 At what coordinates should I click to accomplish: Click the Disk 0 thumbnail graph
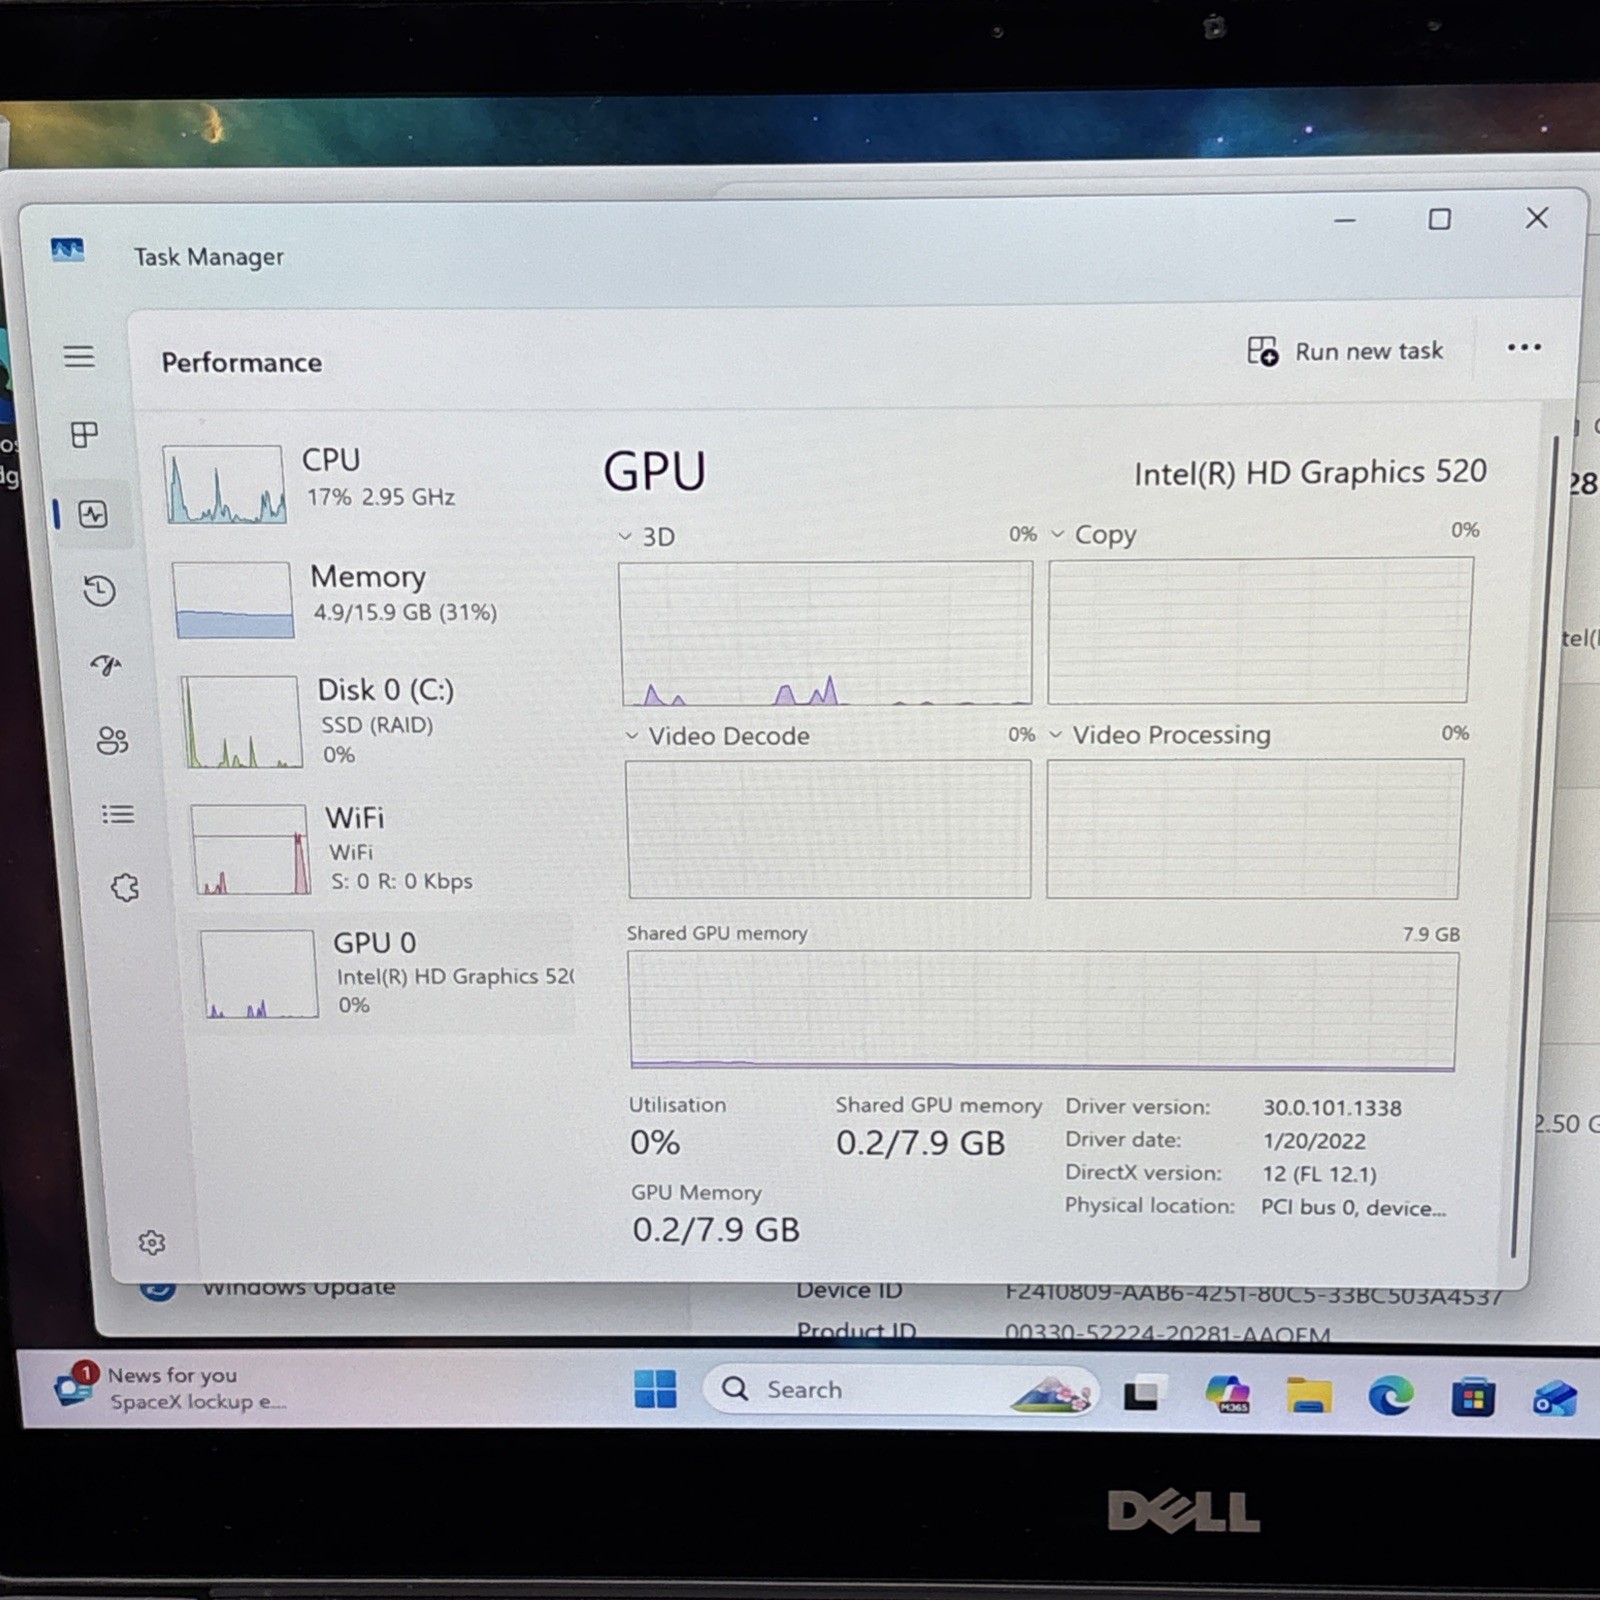241,722
